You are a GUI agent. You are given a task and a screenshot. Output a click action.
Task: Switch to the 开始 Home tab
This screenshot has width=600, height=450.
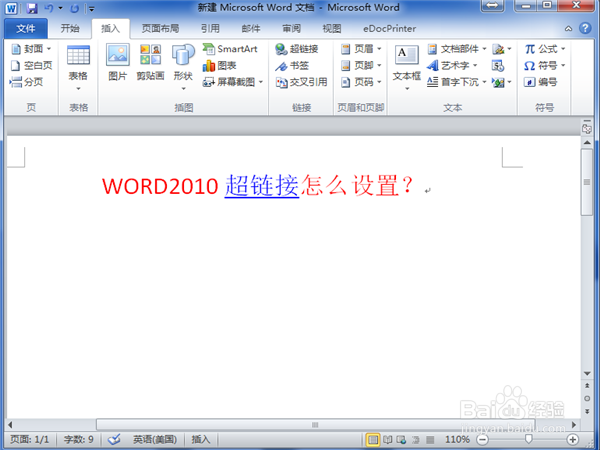click(70, 28)
